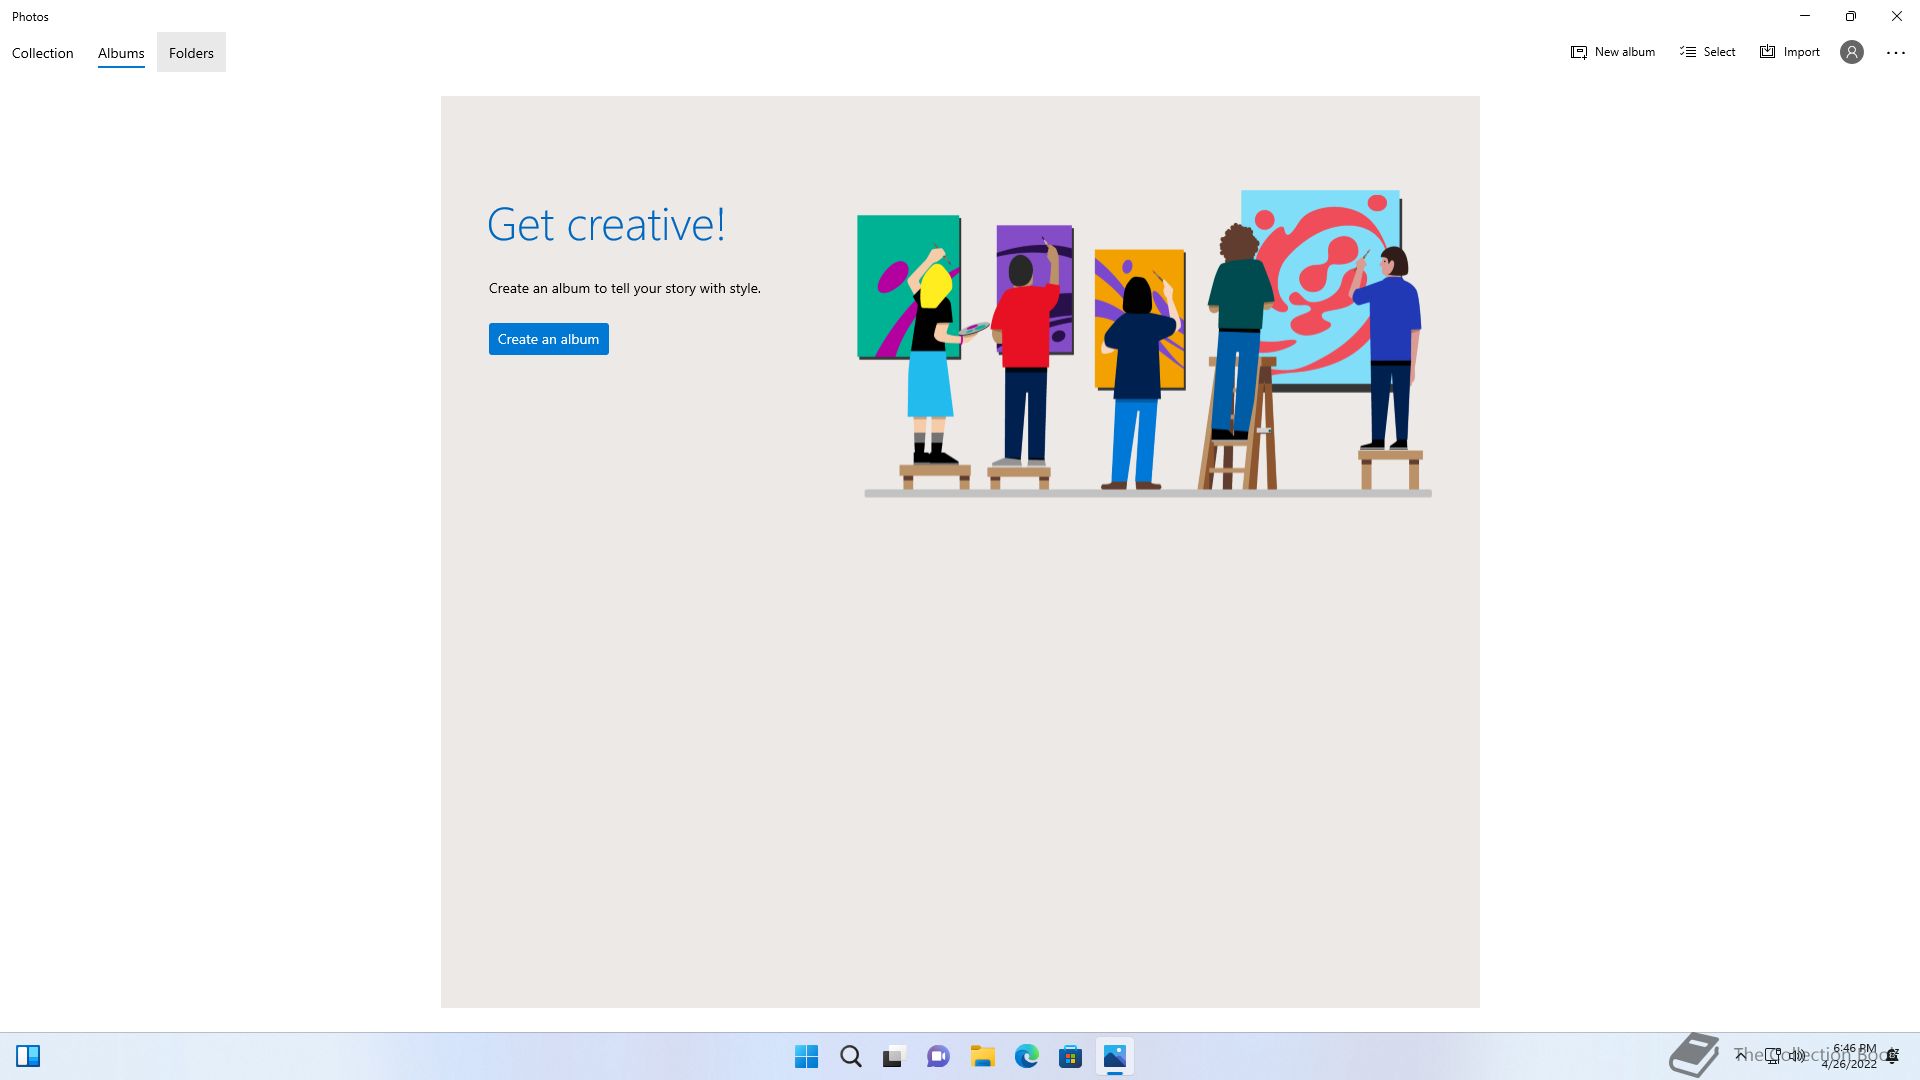Open the Widgets panel icon
Image resolution: width=1920 pixels, height=1080 pixels.
point(28,1056)
